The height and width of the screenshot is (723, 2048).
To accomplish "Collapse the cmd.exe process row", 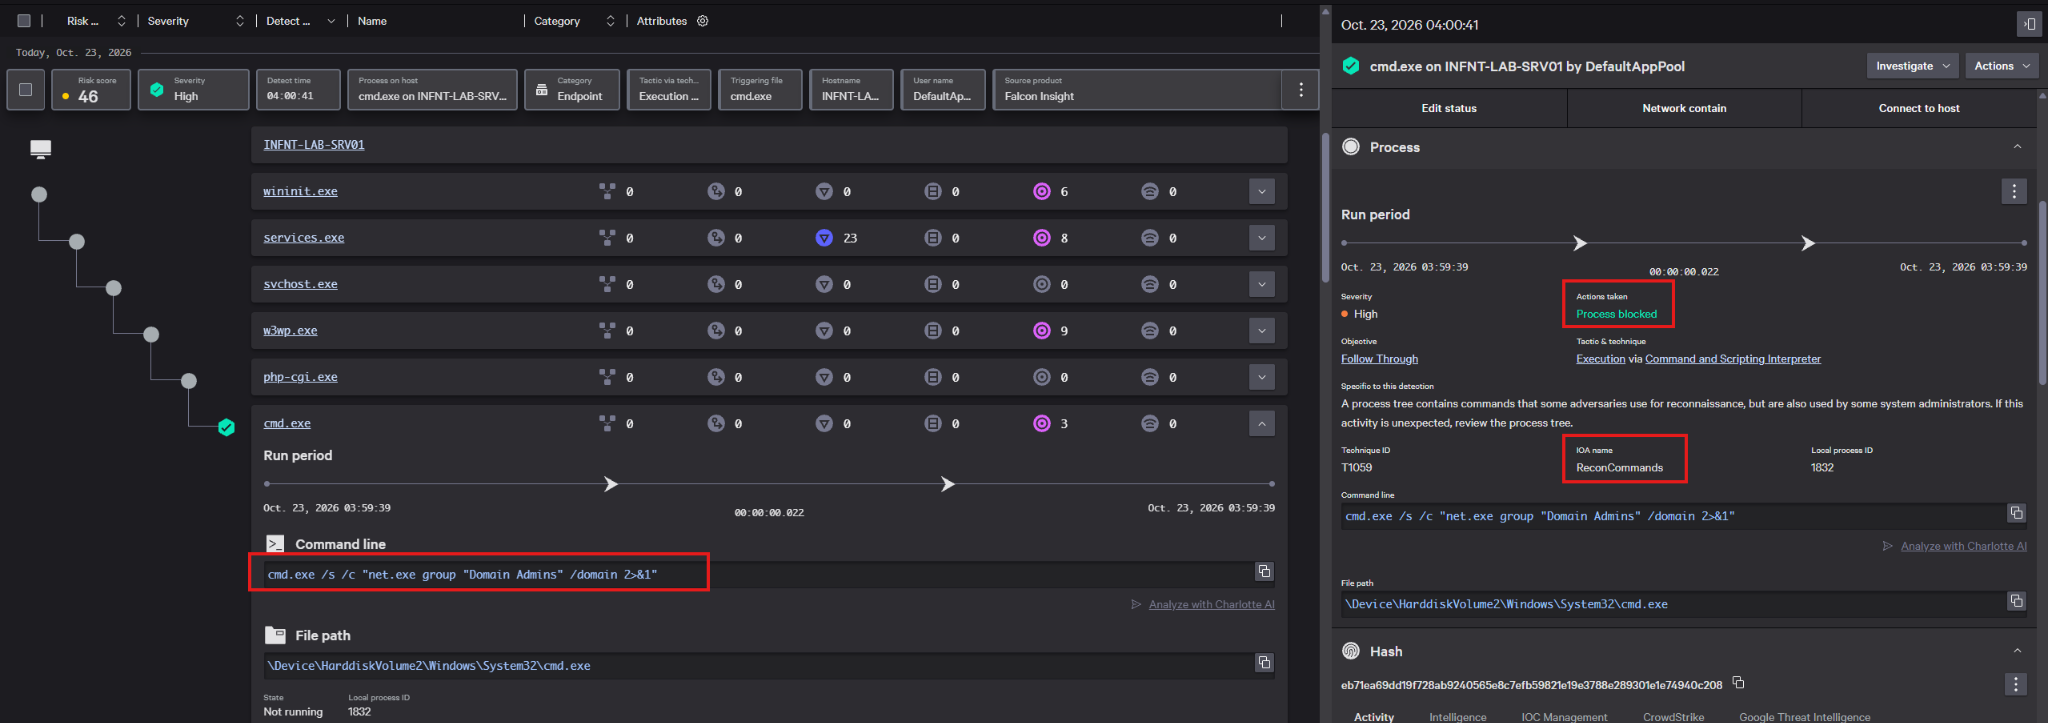I will pos(1262,423).
